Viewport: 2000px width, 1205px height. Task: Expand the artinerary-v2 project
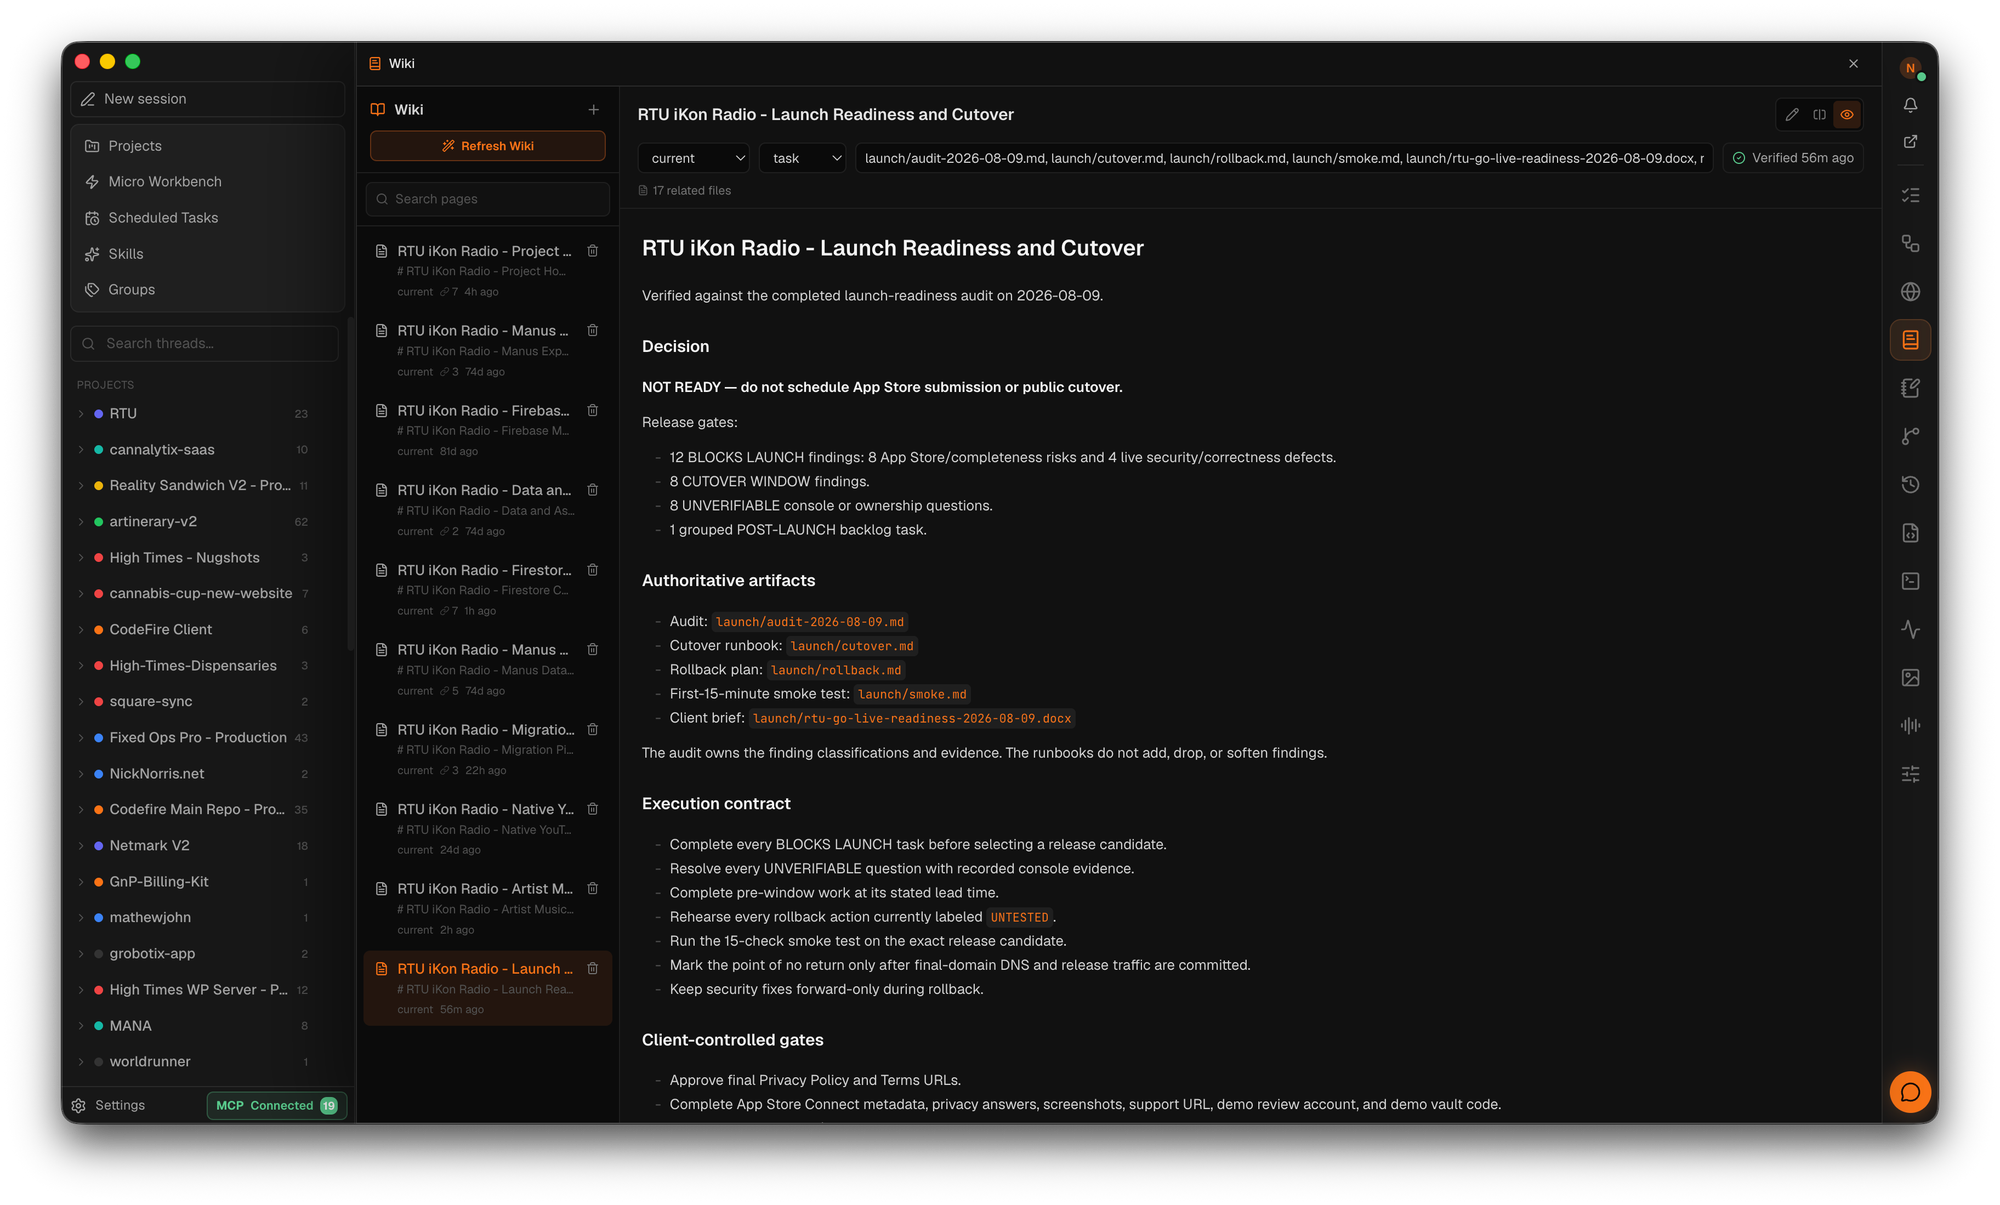pyautogui.click(x=81, y=522)
